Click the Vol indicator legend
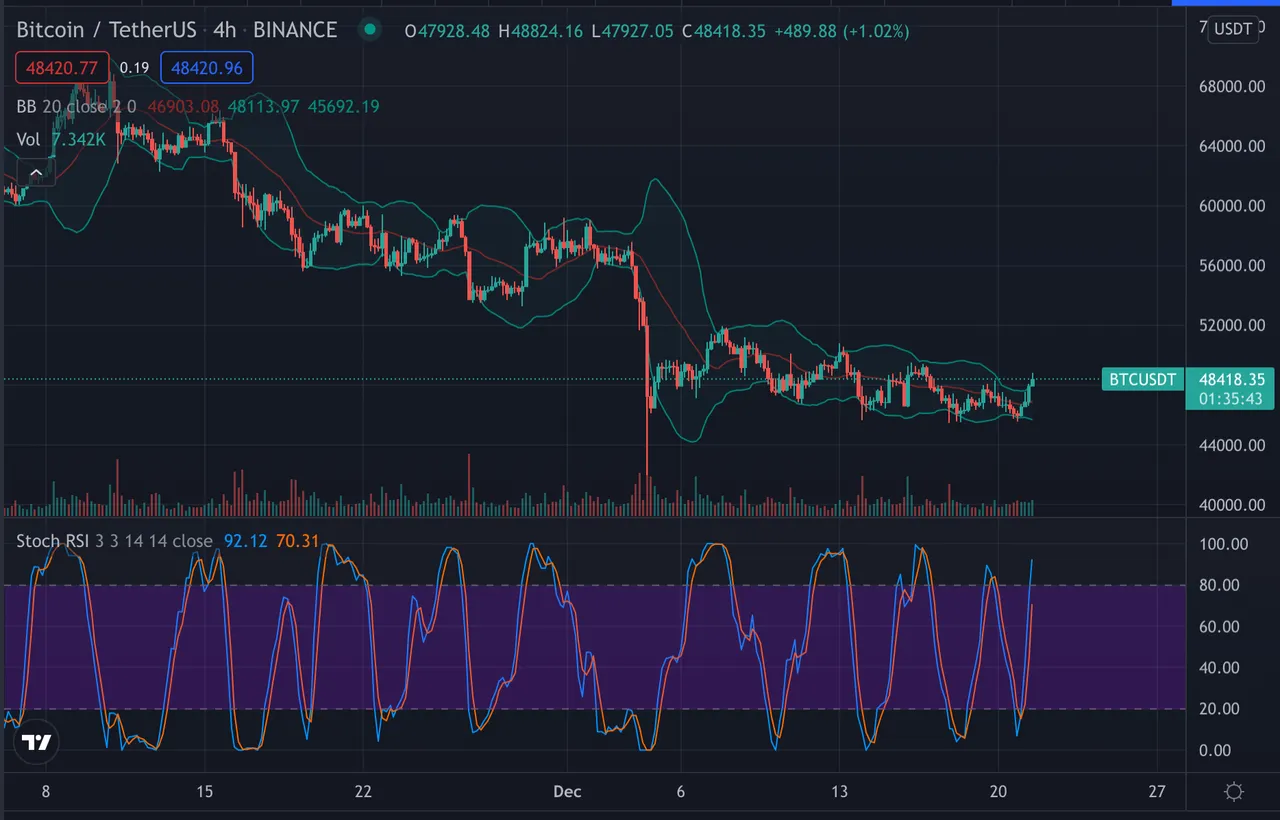This screenshot has width=1280, height=820. click(29, 140)
